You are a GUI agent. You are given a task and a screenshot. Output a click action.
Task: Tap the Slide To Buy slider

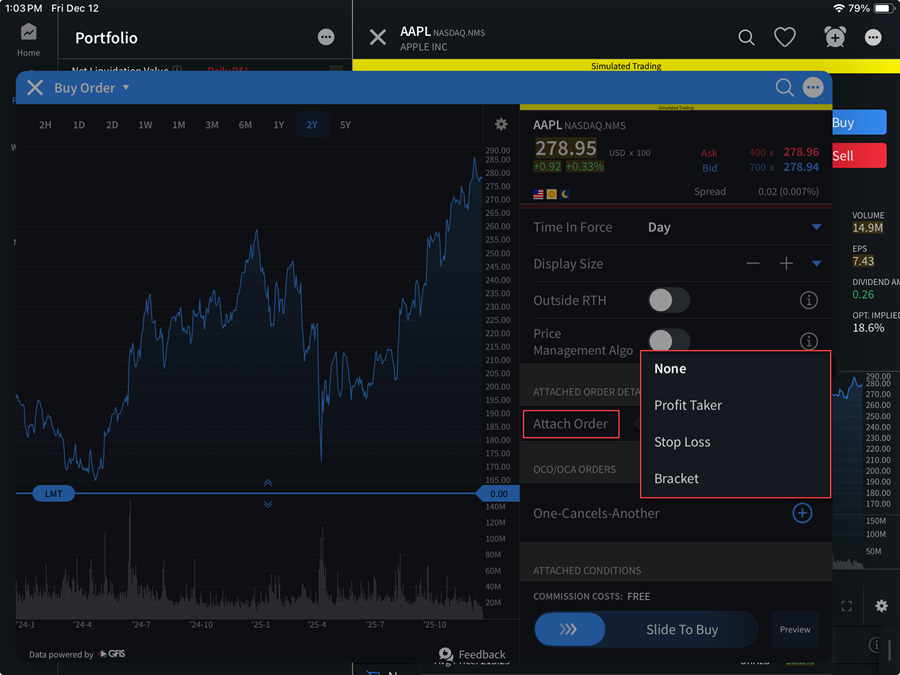point(570,630)
